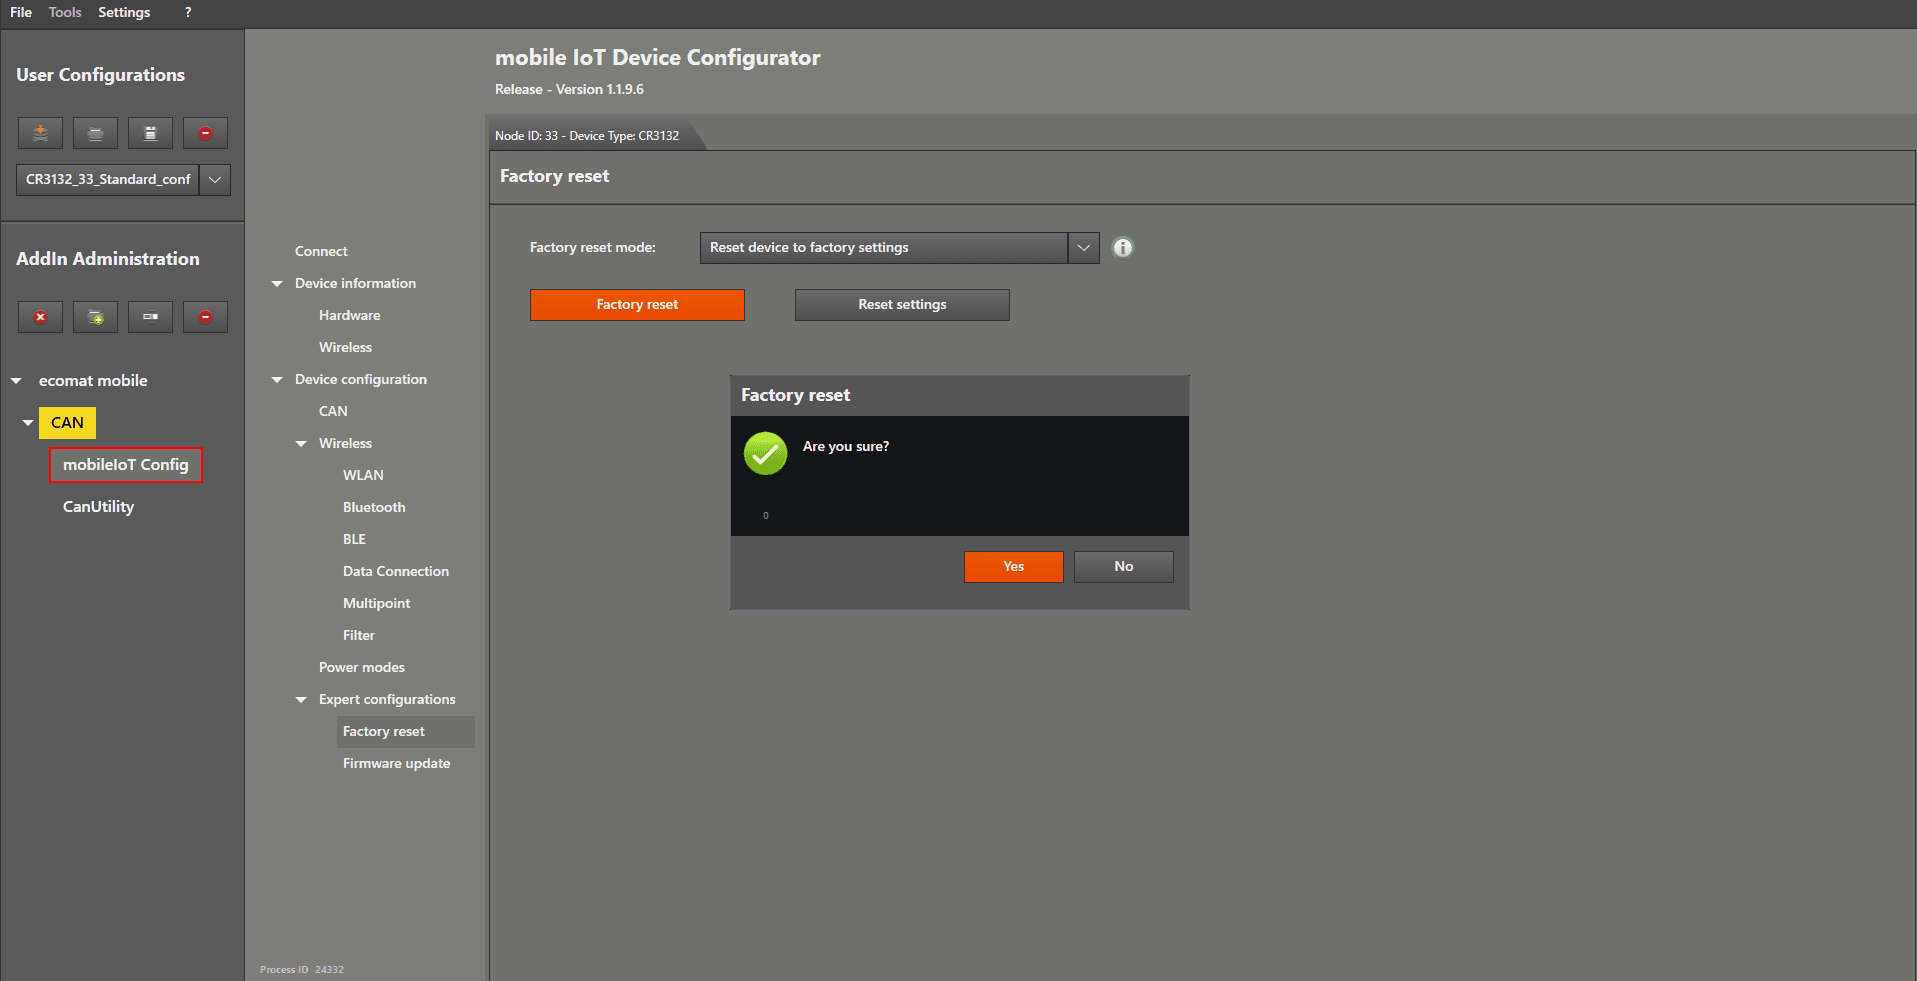Click the info icon beside factory reset mode

click(1123, 248)
